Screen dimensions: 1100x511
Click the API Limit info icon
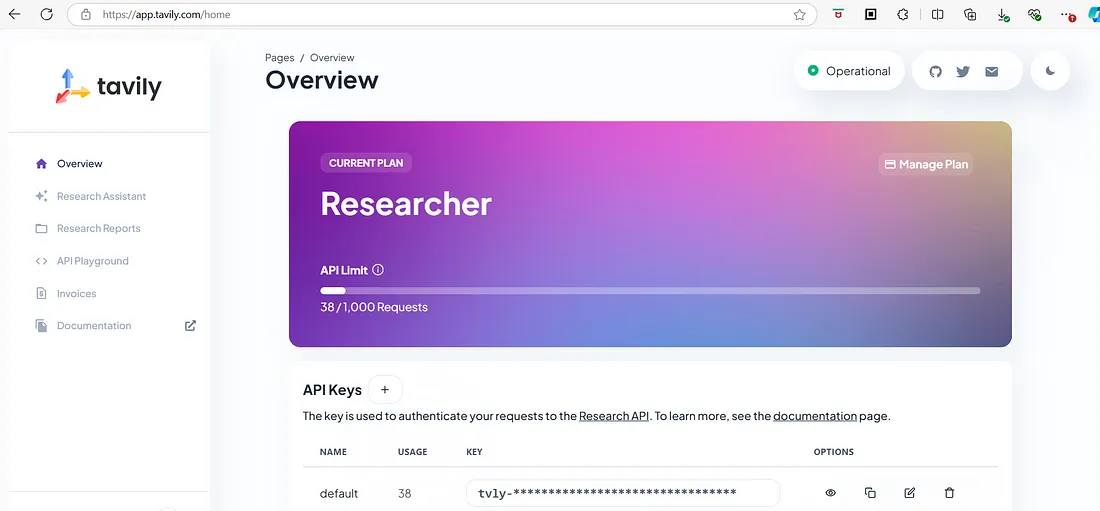tap(378, 270)
